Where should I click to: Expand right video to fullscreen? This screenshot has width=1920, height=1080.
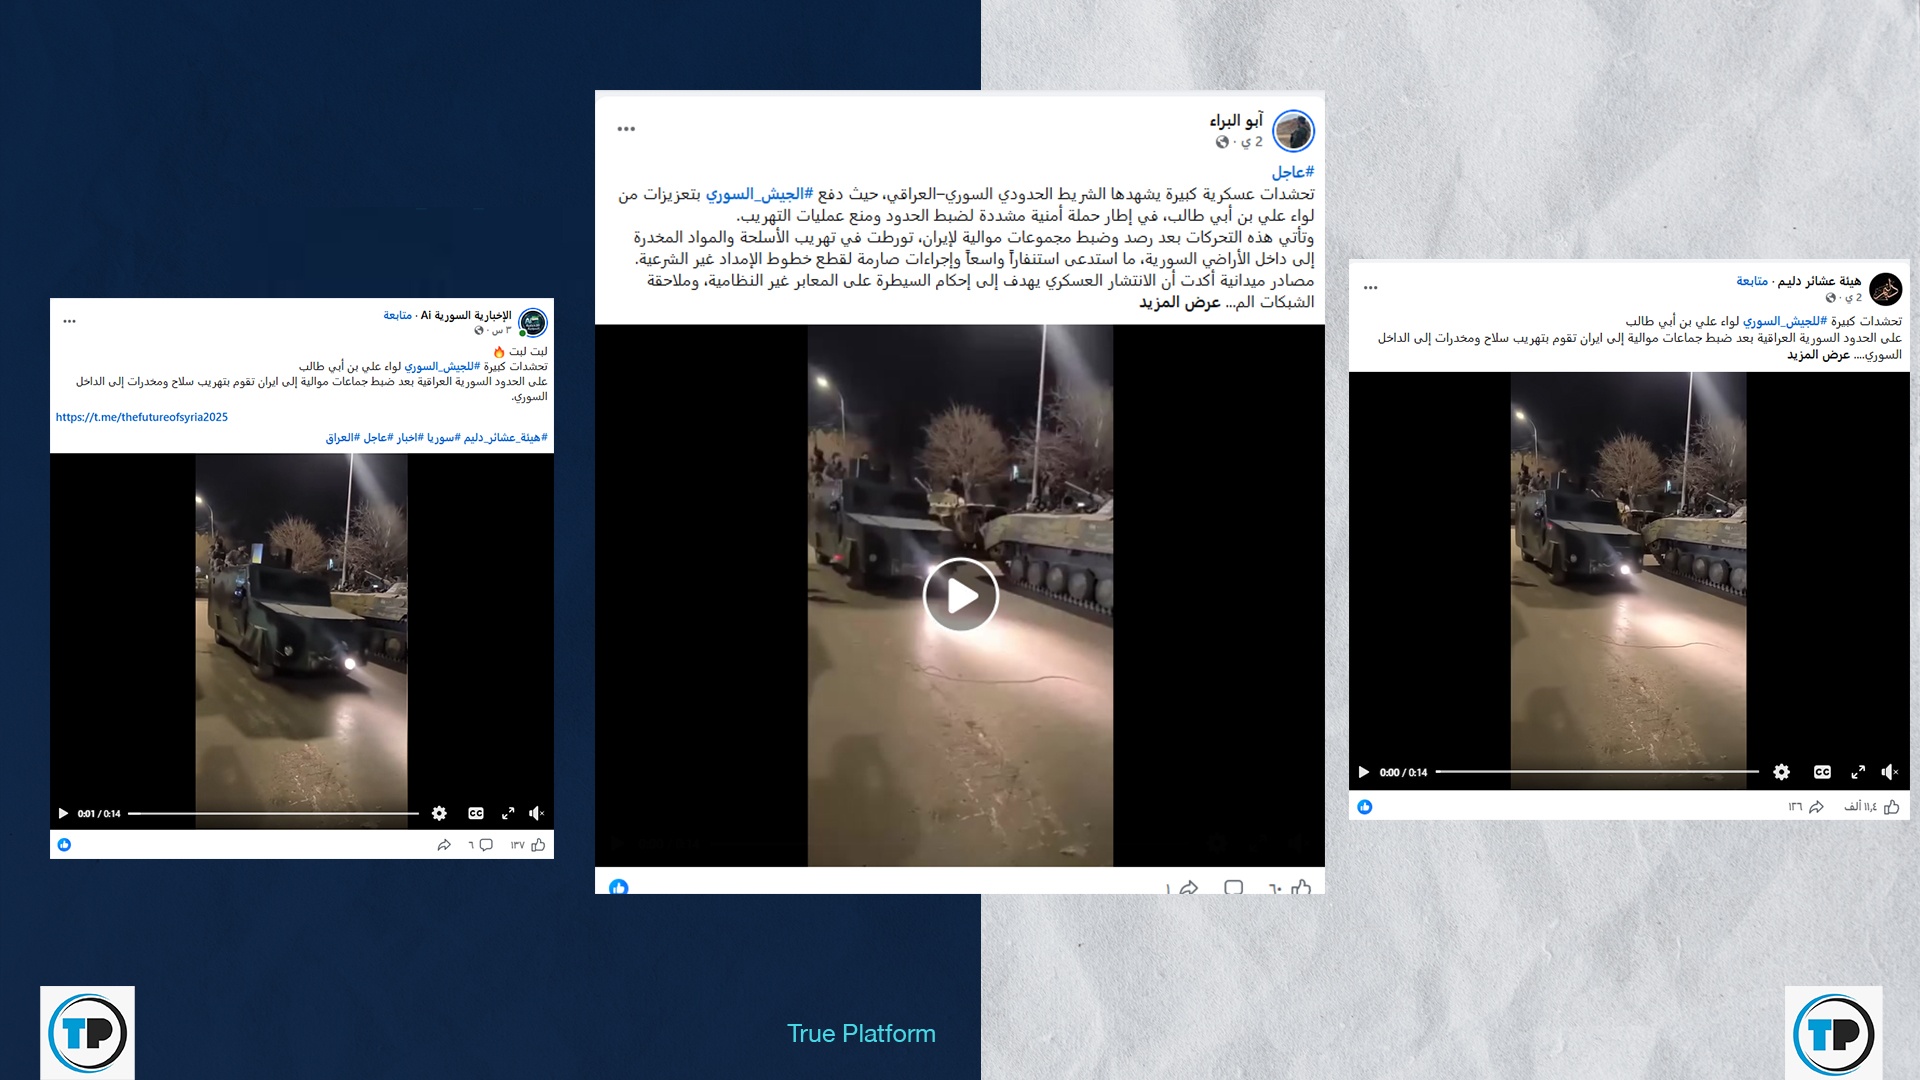point(1858,772)
